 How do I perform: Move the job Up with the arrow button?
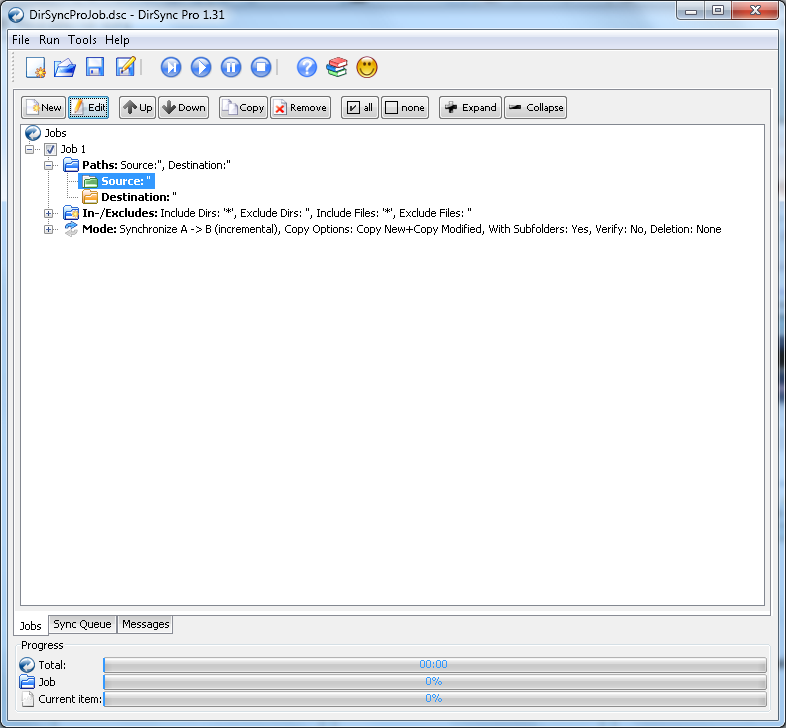tap(137, 107)
